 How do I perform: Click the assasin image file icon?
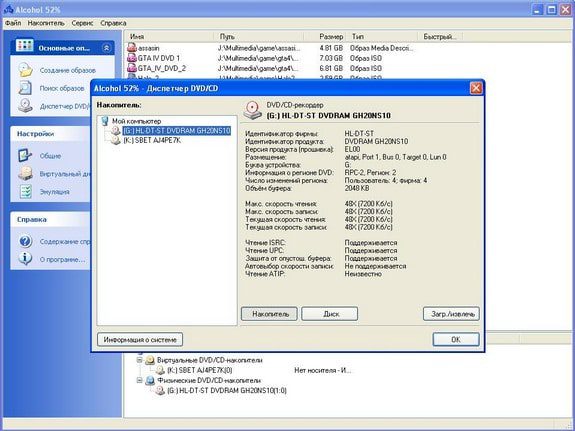(x=132, y=48)
